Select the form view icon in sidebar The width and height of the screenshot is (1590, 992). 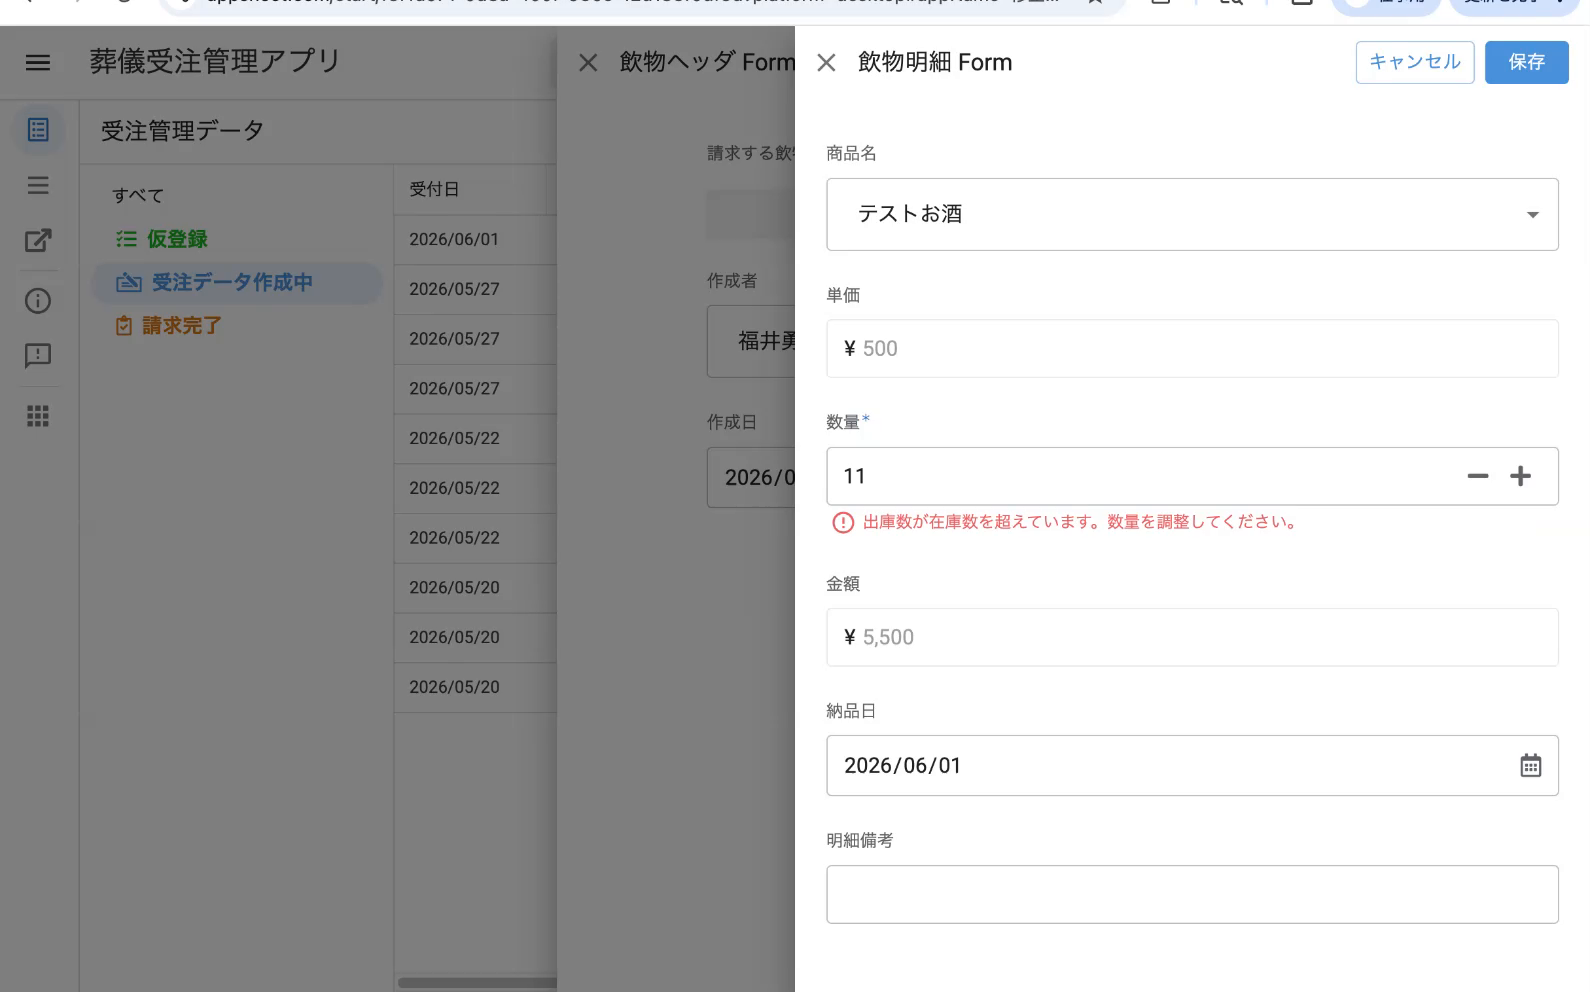(x=38, y=130)
